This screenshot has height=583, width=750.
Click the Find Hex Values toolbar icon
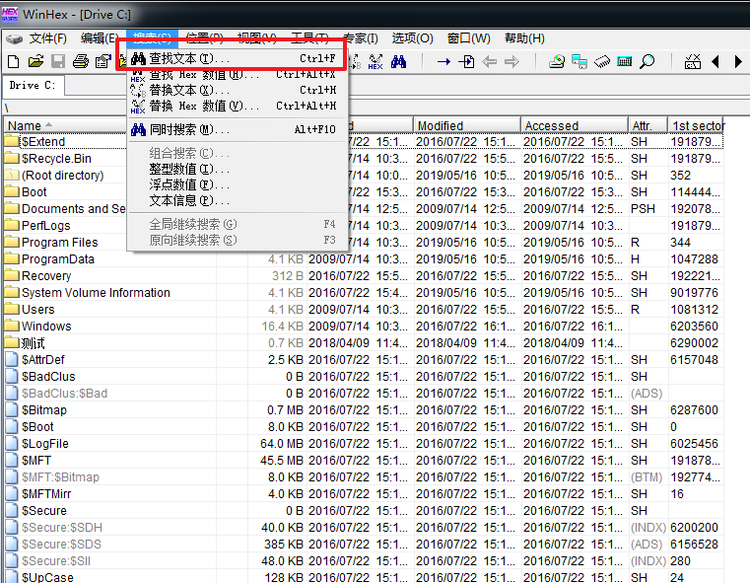[375, 62]
